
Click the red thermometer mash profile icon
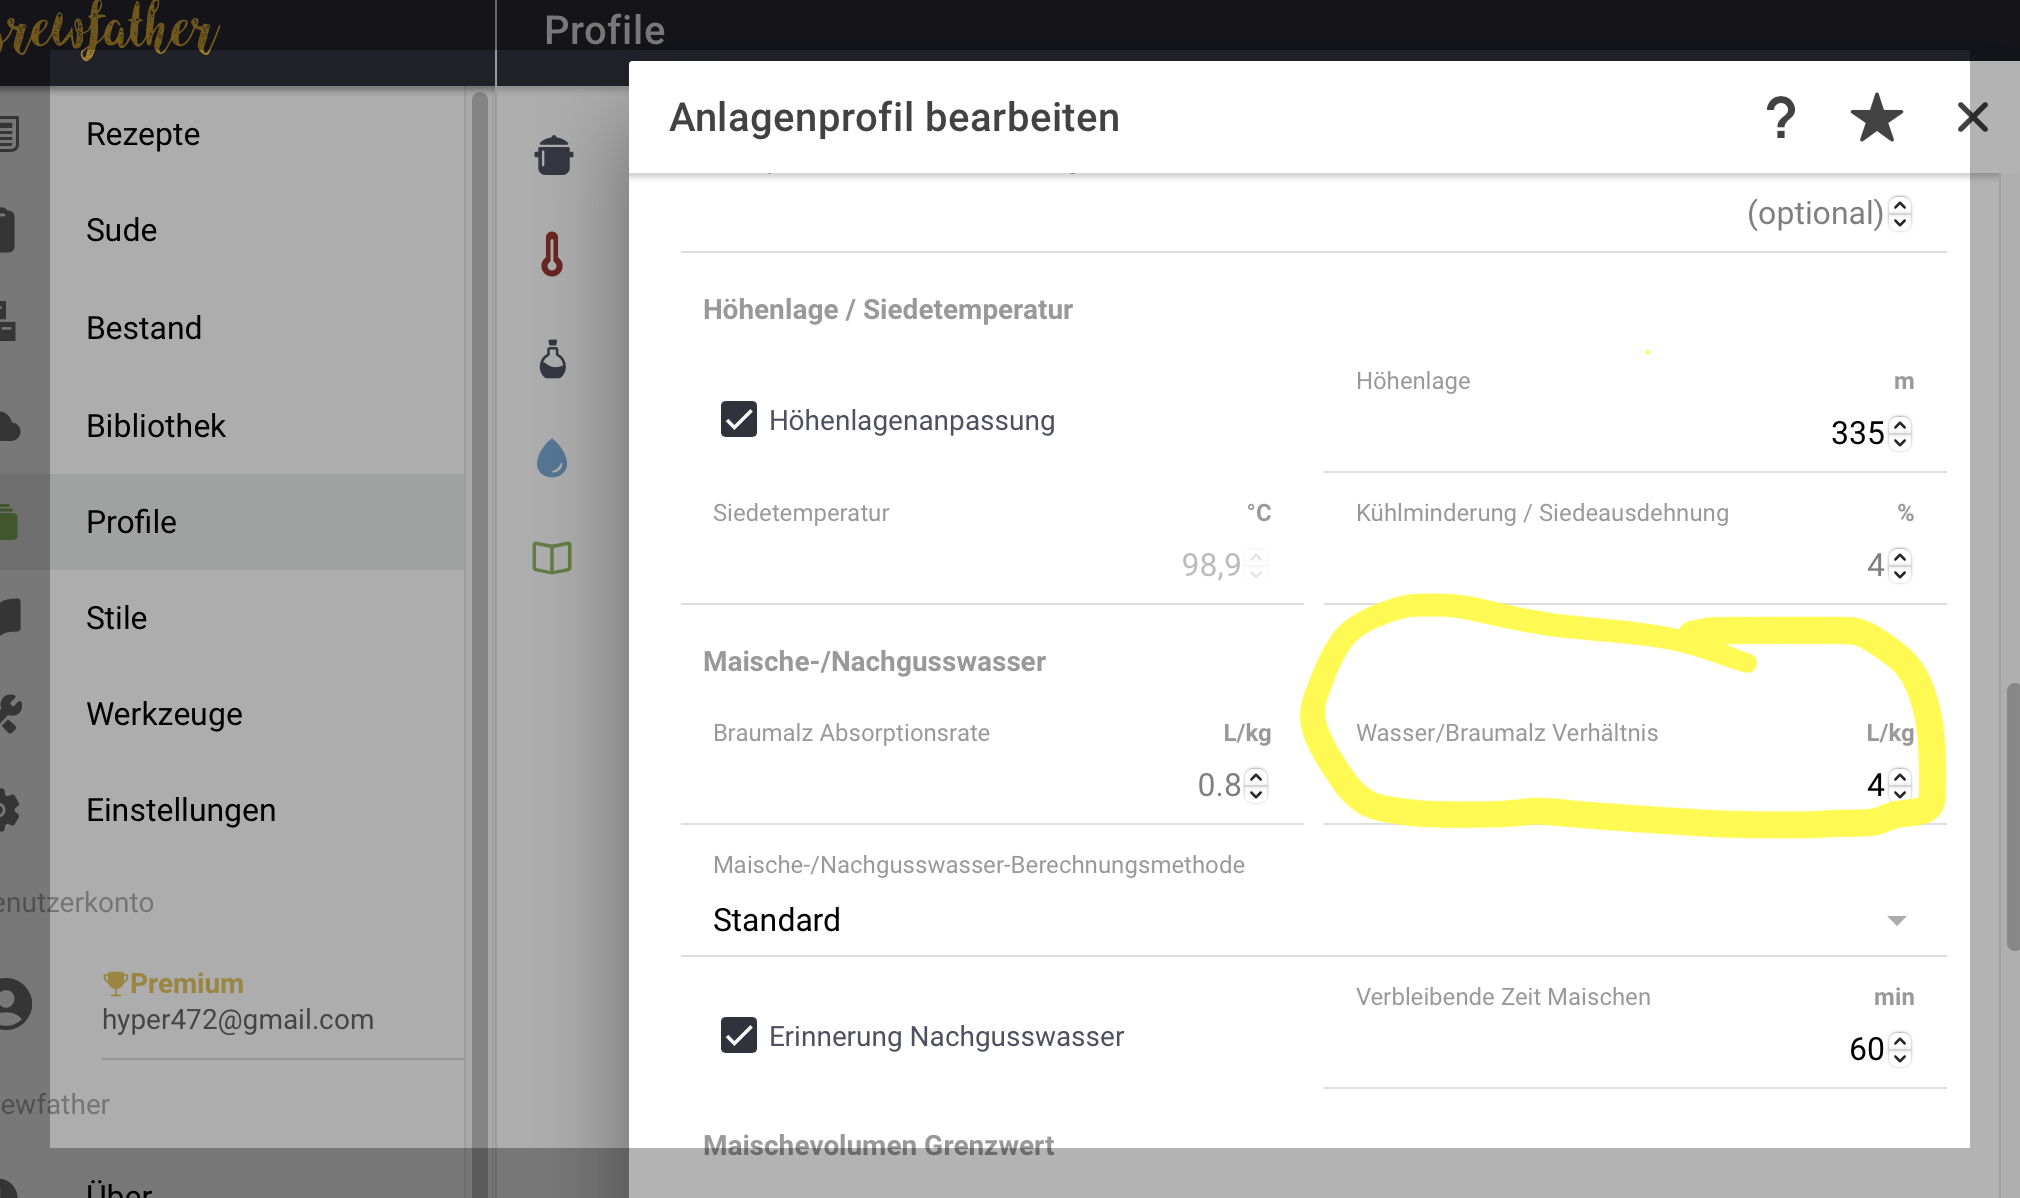552,254
